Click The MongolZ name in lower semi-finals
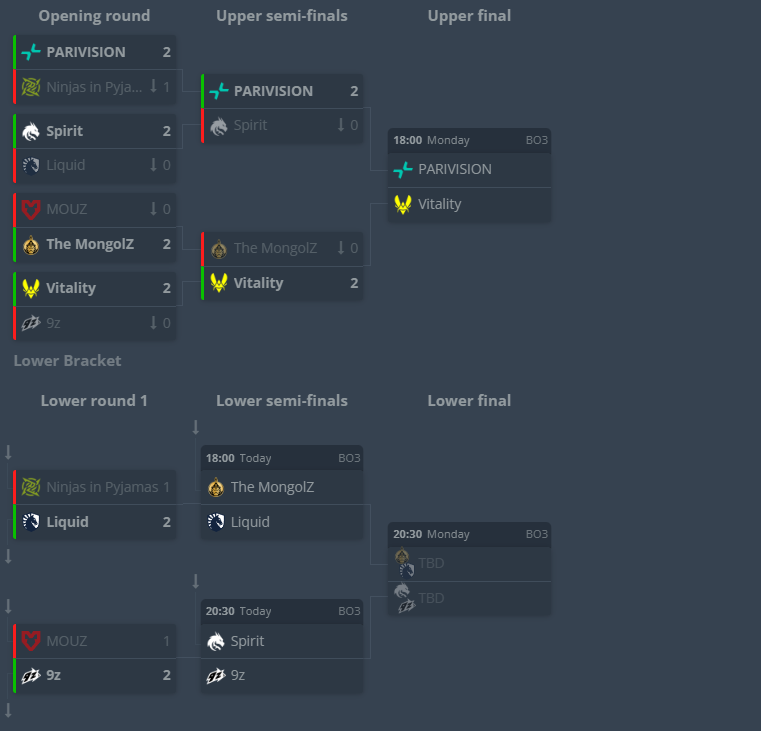The height and width of the screenshot is (731, 761). [272, 488]
